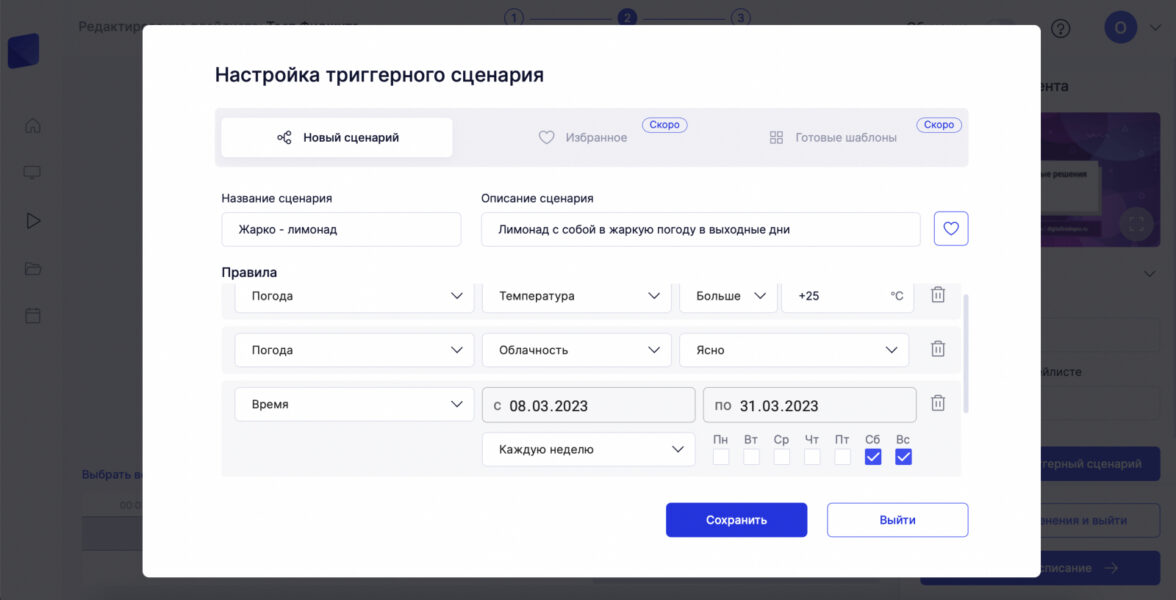
Task: Expand the Температура parameter dropdown
Action: click(576, 296)
